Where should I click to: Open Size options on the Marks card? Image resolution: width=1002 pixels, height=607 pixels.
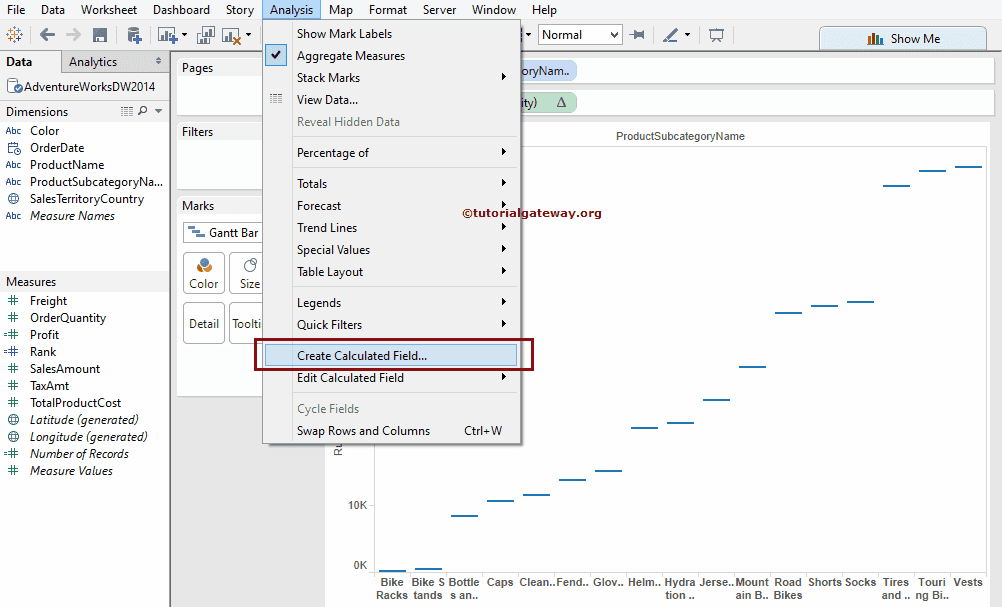click(246, 272)
